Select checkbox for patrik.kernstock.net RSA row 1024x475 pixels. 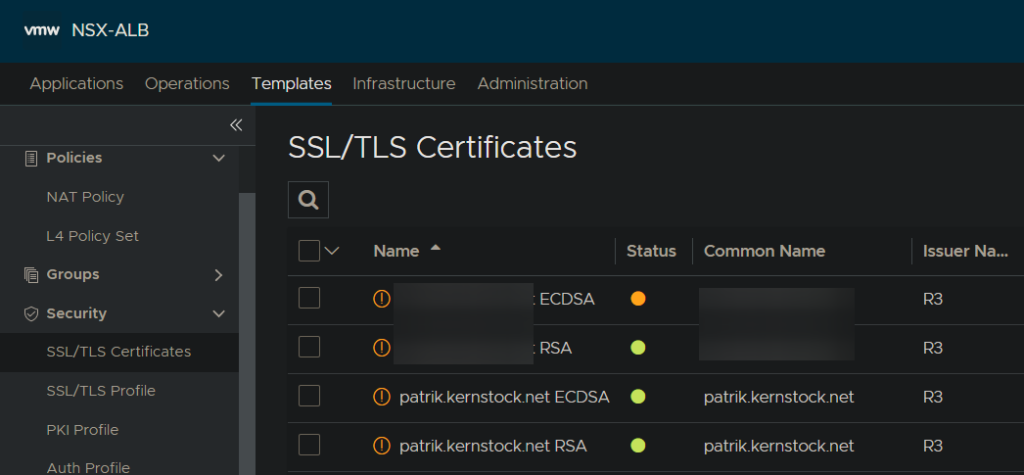click(309, 445)
